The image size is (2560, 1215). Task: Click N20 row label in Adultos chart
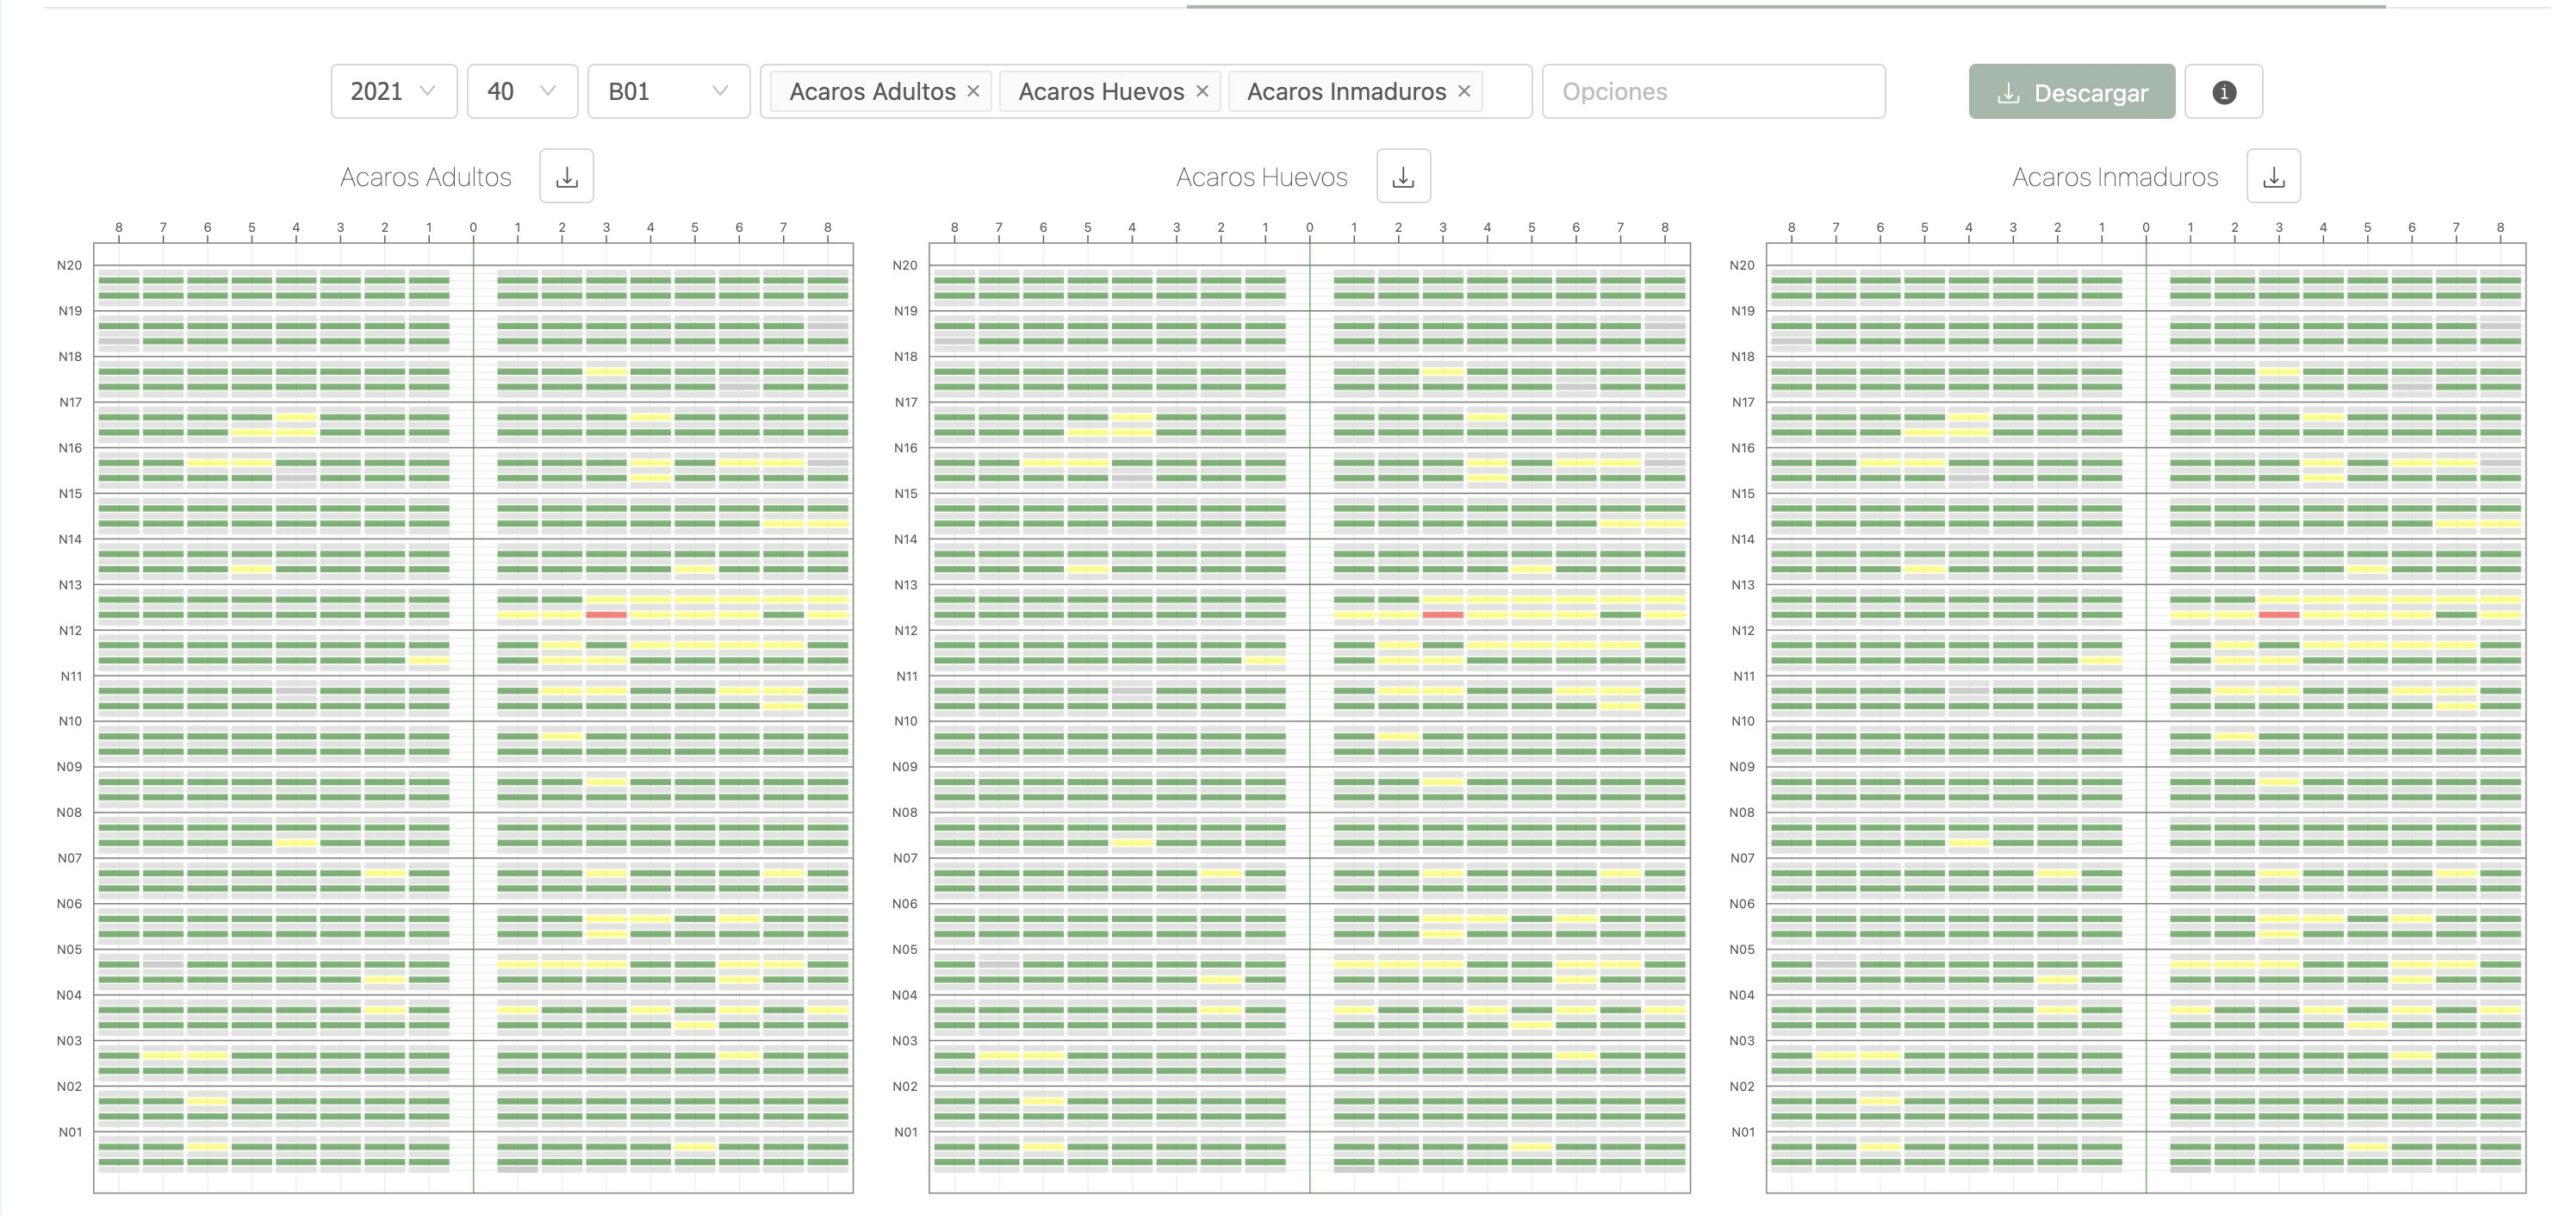pyautogui.click(x=69, y=265)
